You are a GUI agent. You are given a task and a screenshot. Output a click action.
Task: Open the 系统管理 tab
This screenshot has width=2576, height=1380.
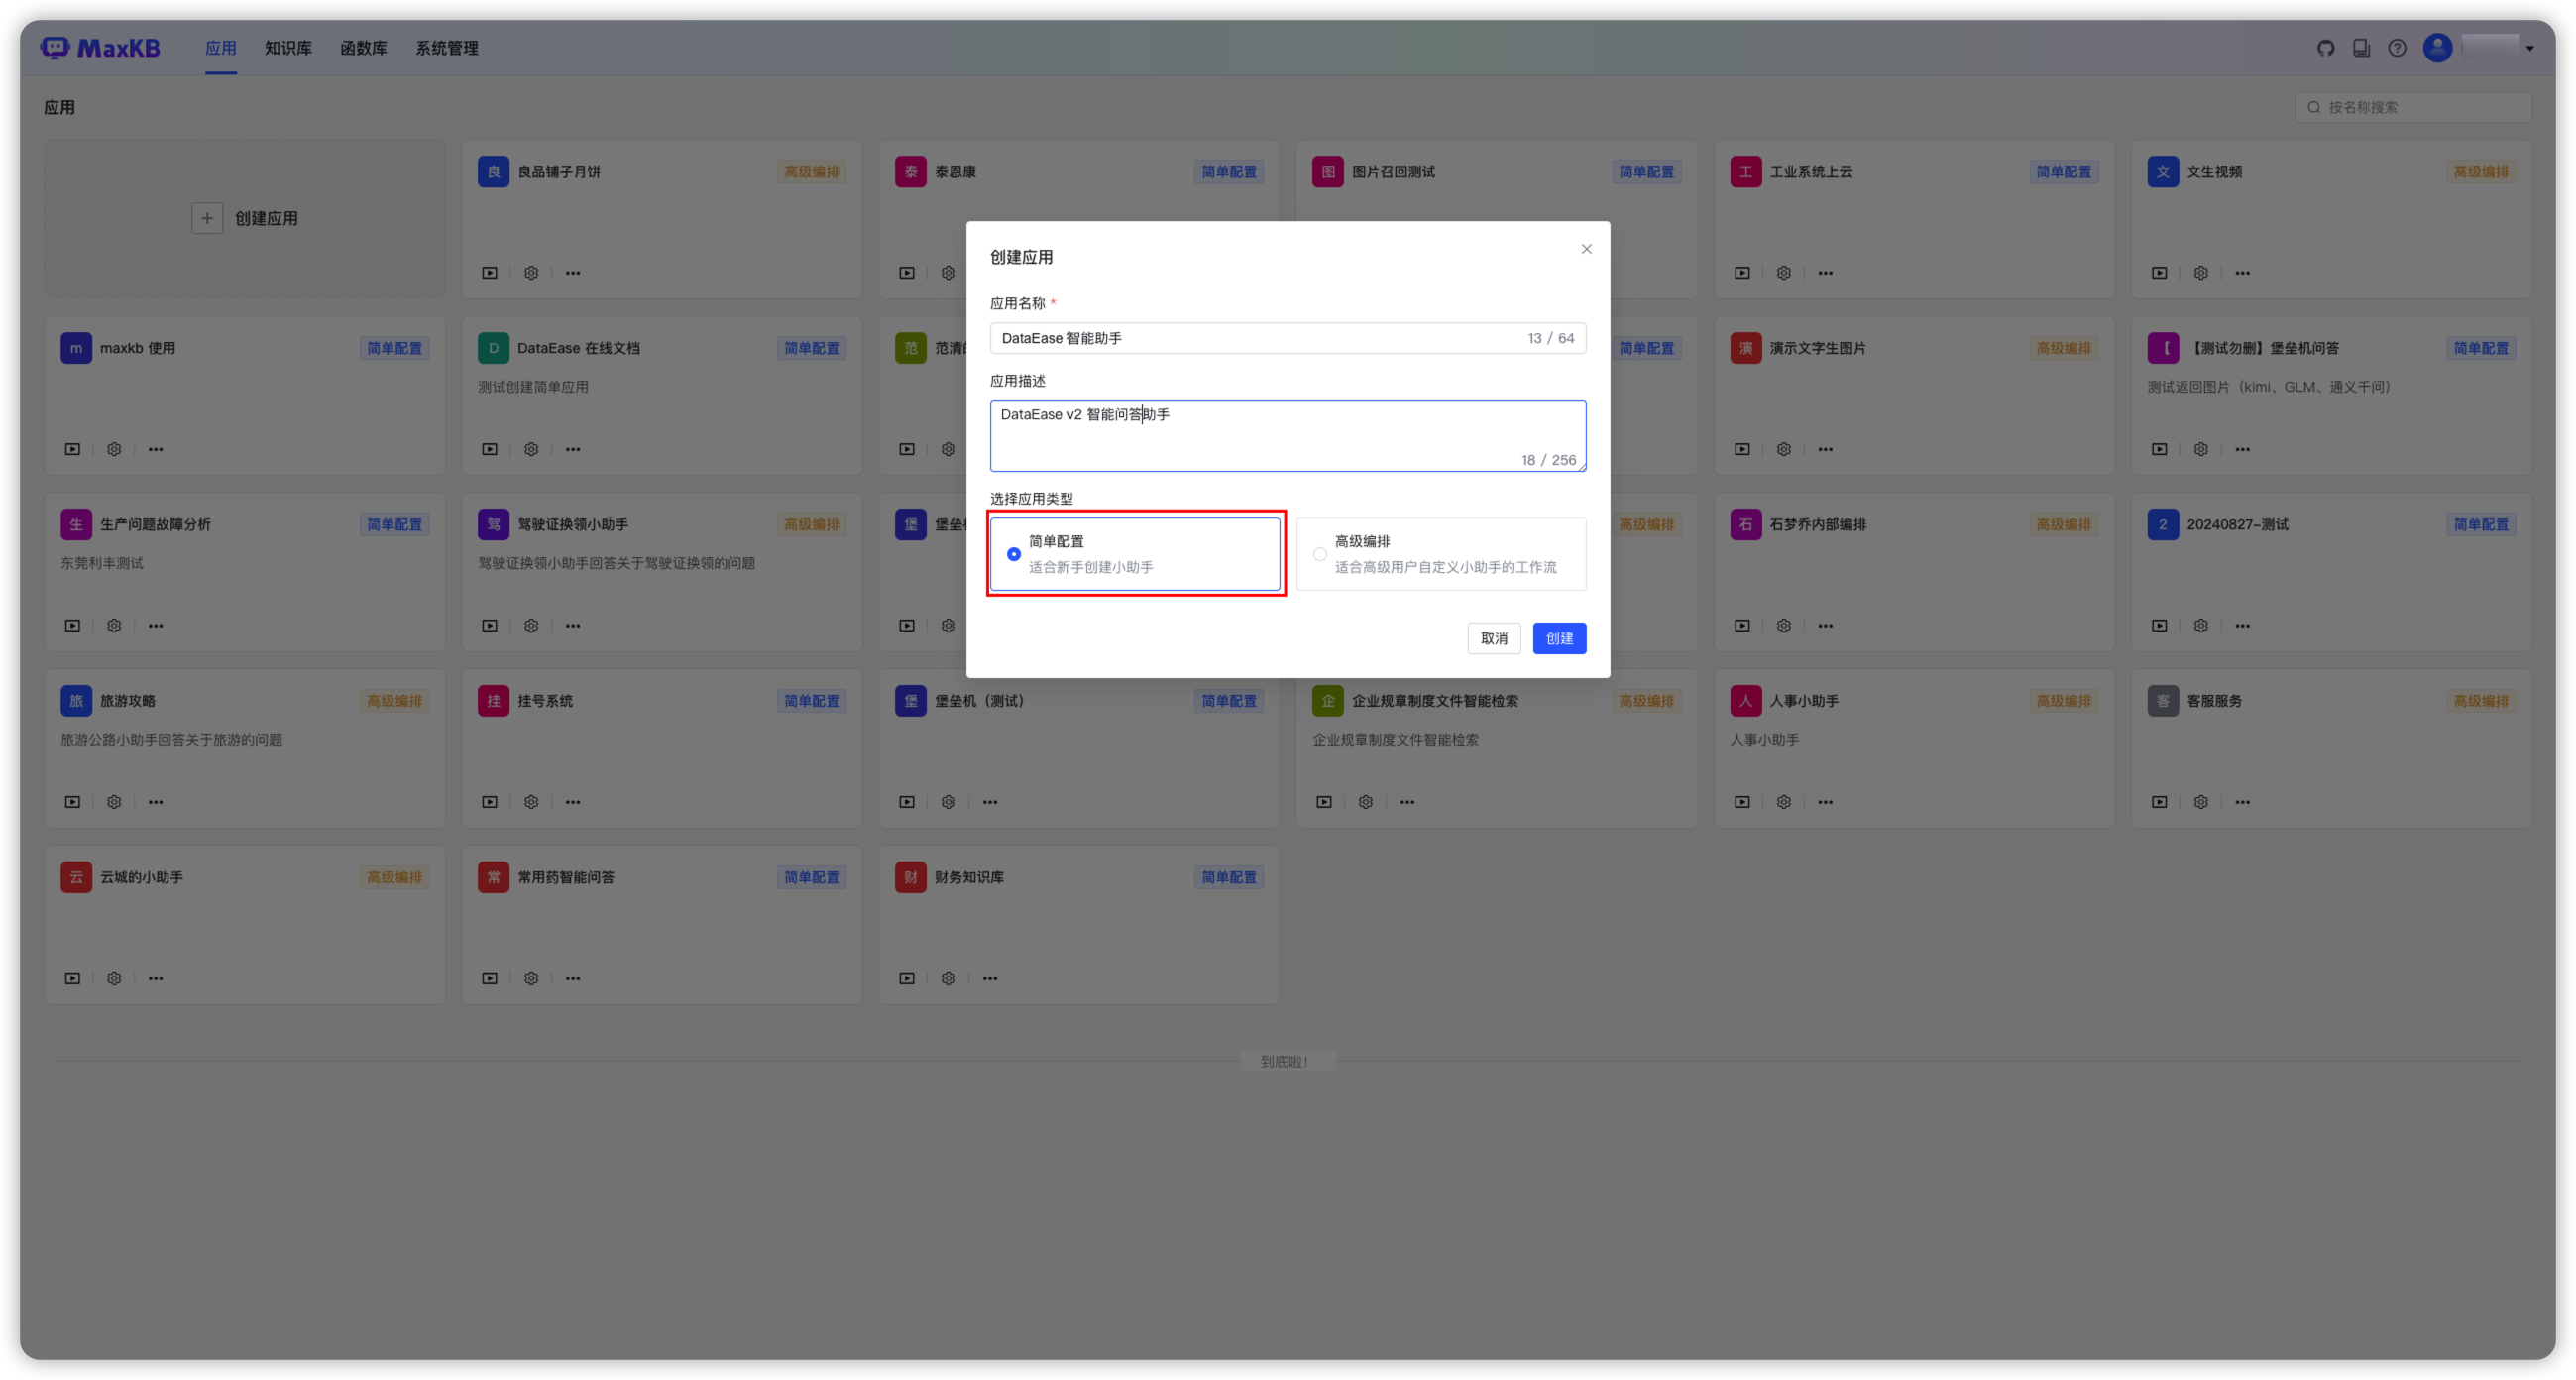coord(446,48)
